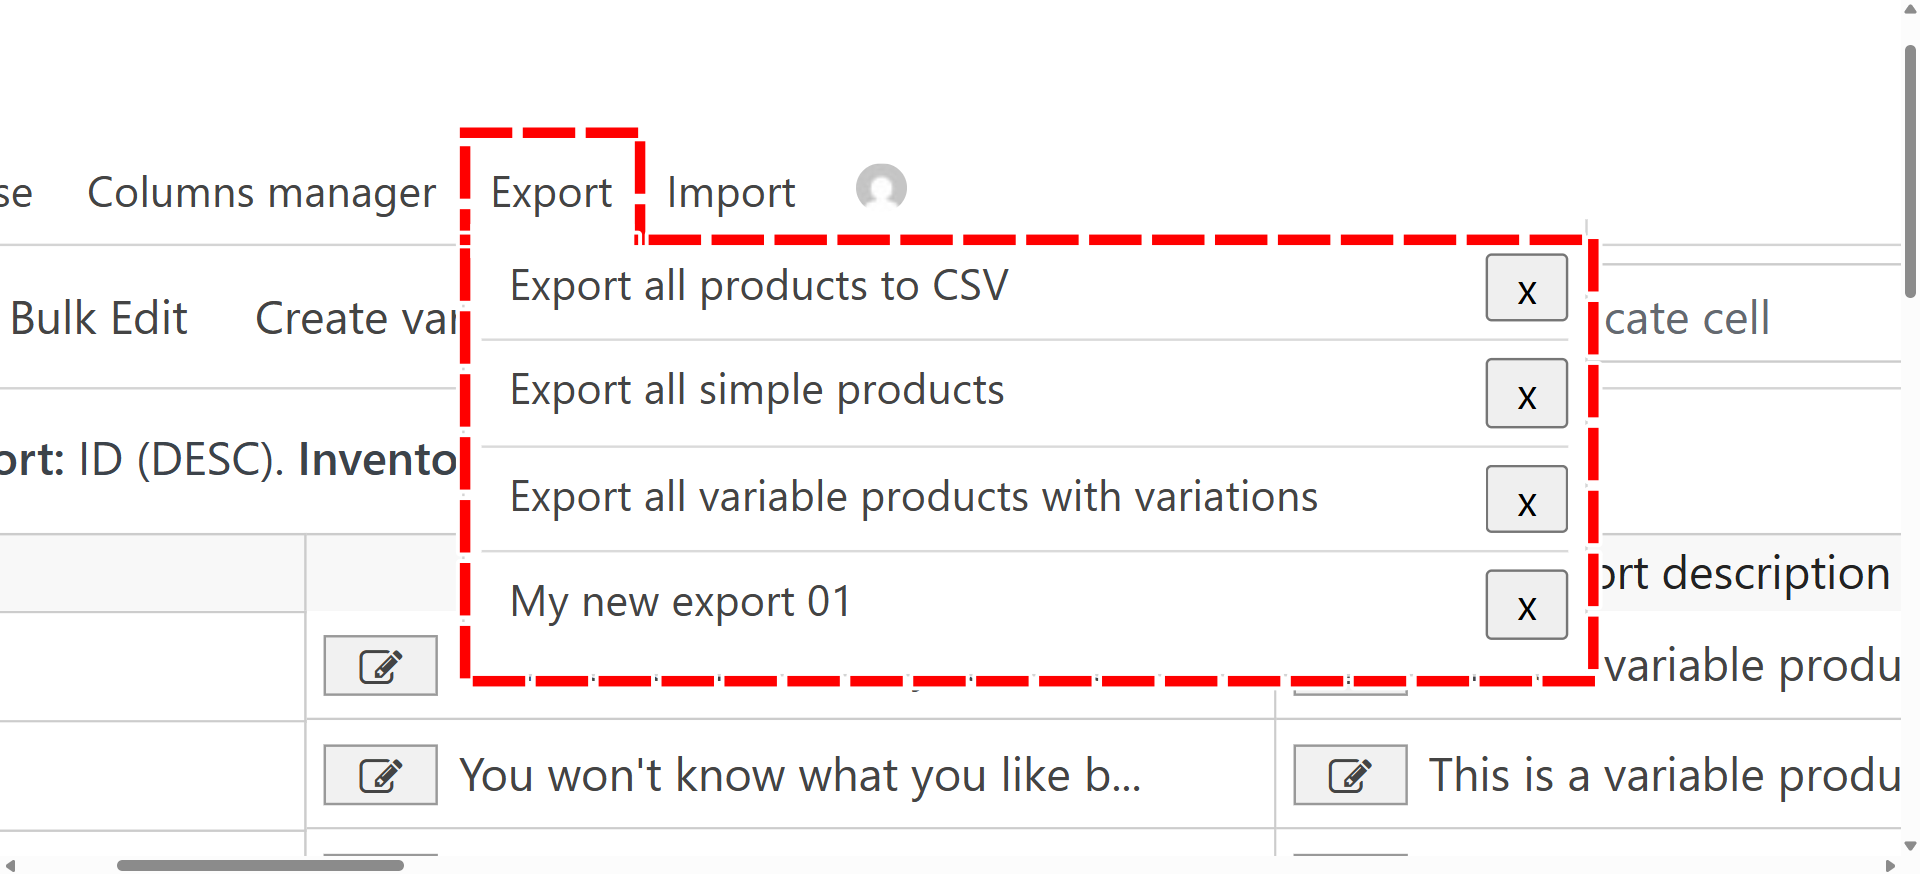1920x874 pixels.
Task: Click the edit icon in first product row
Action: [x=380, y=666]
